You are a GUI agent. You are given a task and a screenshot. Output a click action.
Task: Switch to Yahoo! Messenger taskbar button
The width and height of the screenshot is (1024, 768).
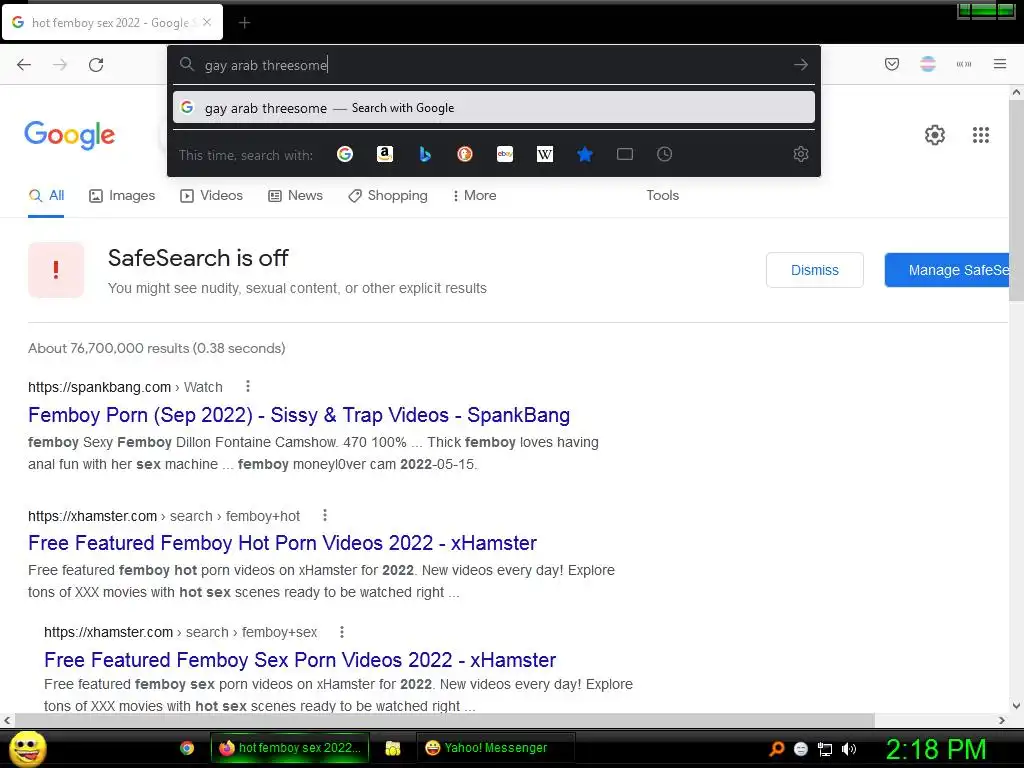pyautogui.click(x=496, y=748)
